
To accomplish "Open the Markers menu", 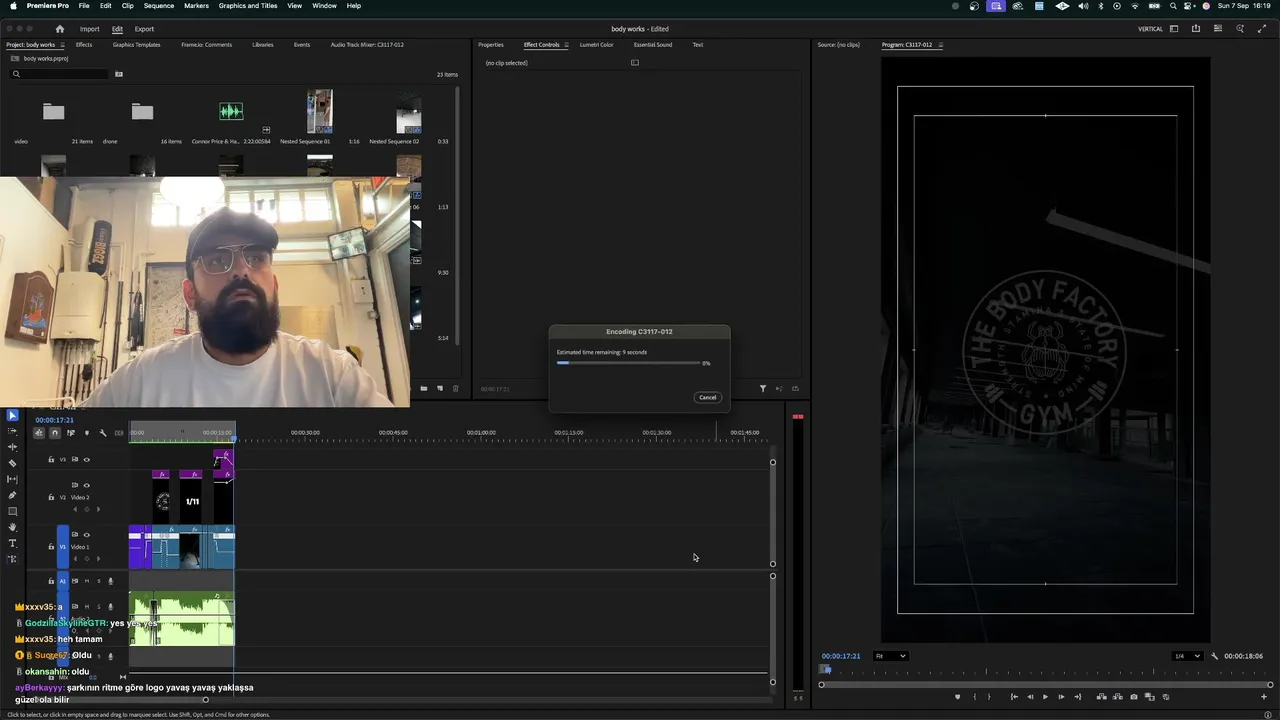I will coord(196,6).
